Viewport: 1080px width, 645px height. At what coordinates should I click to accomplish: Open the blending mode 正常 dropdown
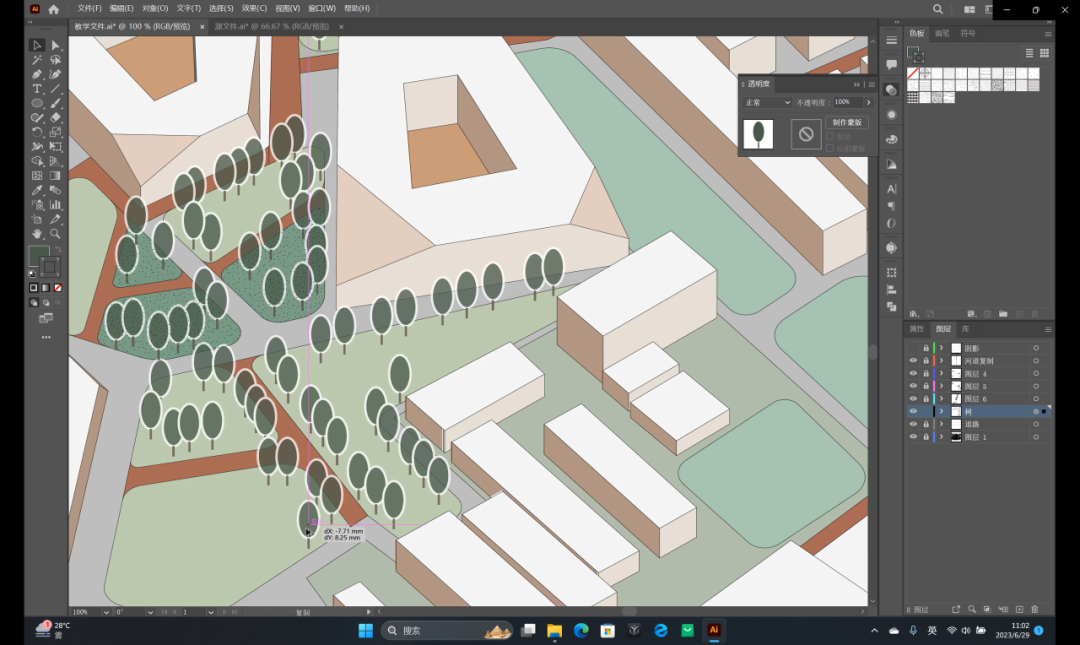(x=767, y=103)
